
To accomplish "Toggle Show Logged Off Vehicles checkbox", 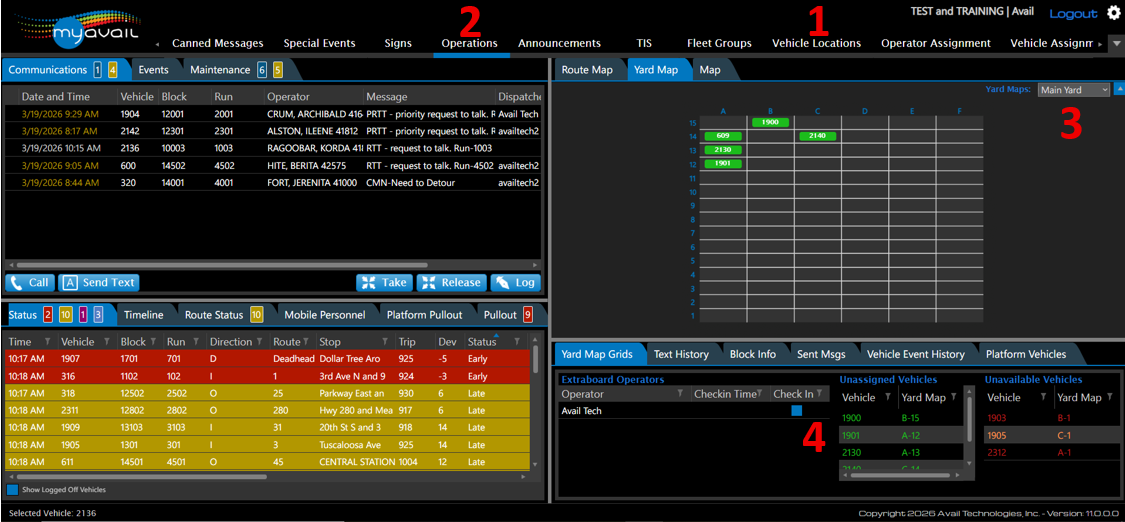I will [x=12, y=490].
